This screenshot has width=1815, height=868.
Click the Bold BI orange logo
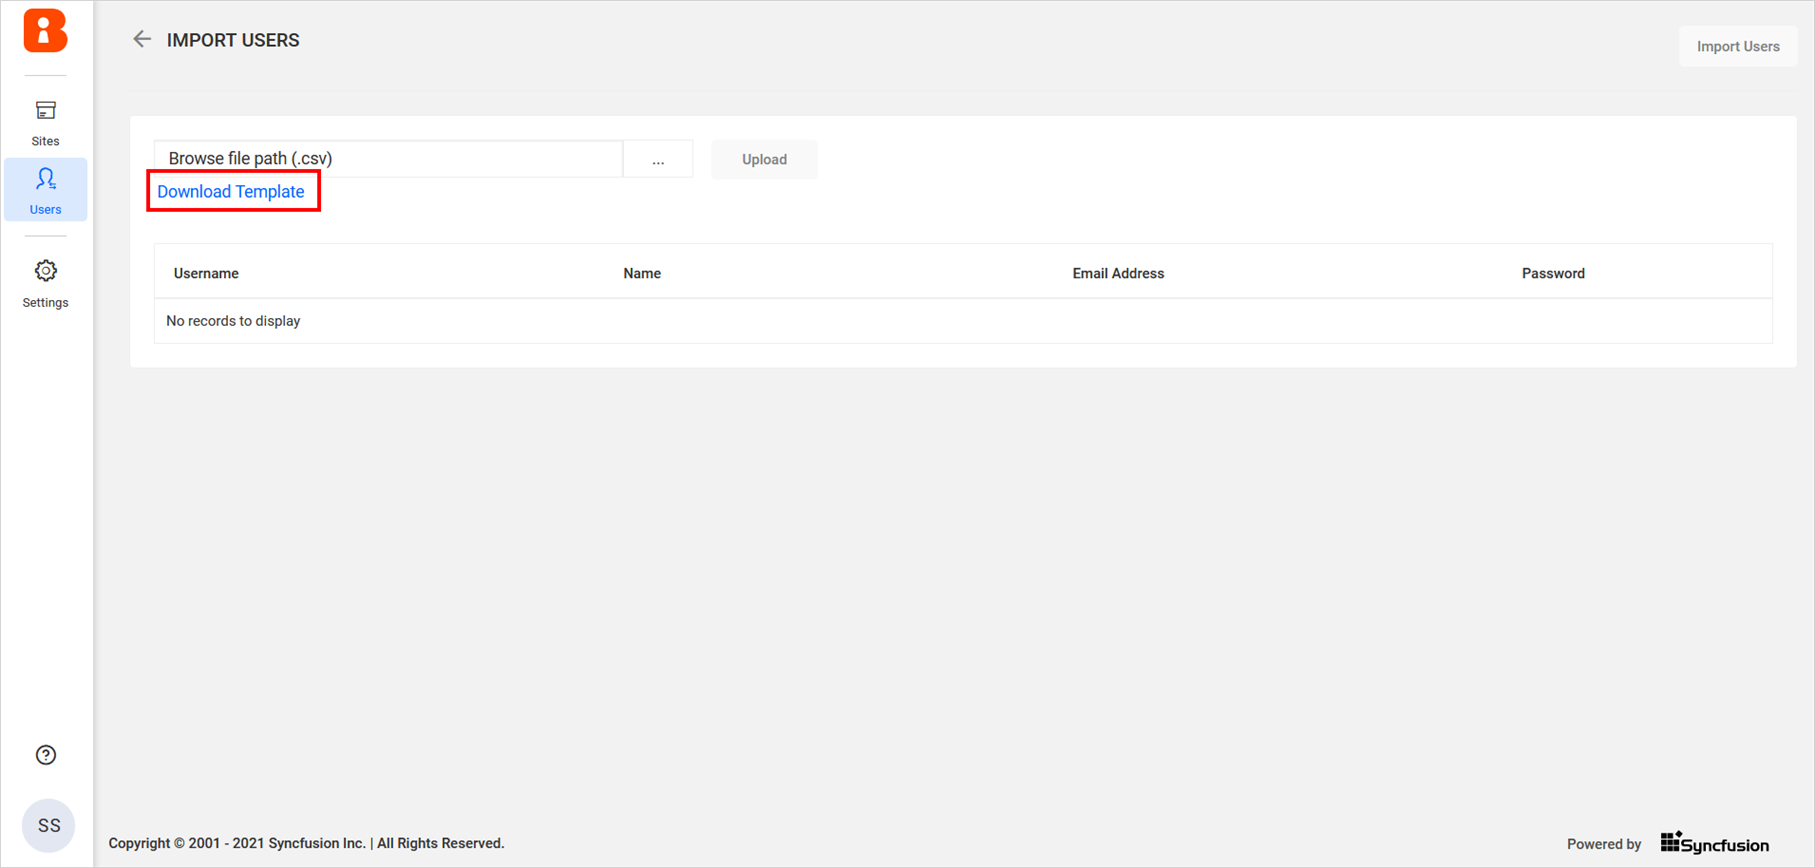pos(45,31)
